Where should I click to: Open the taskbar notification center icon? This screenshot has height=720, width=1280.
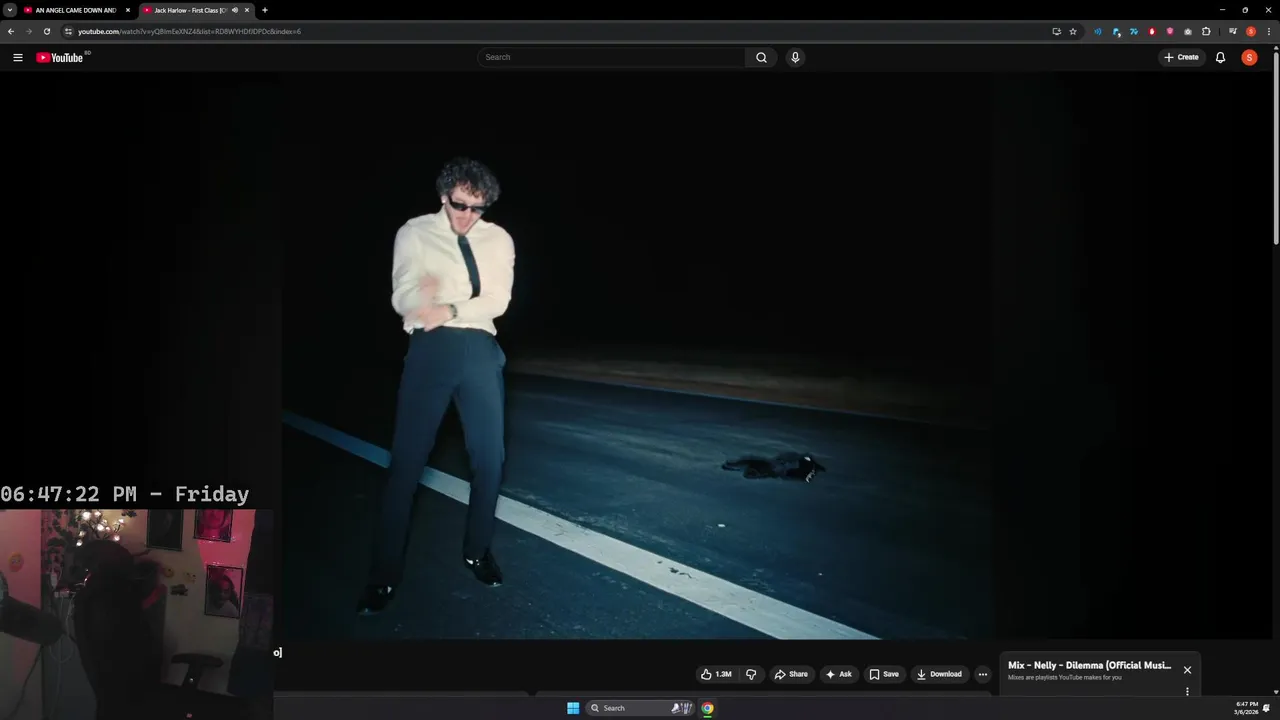click(x=1267, y=708)
